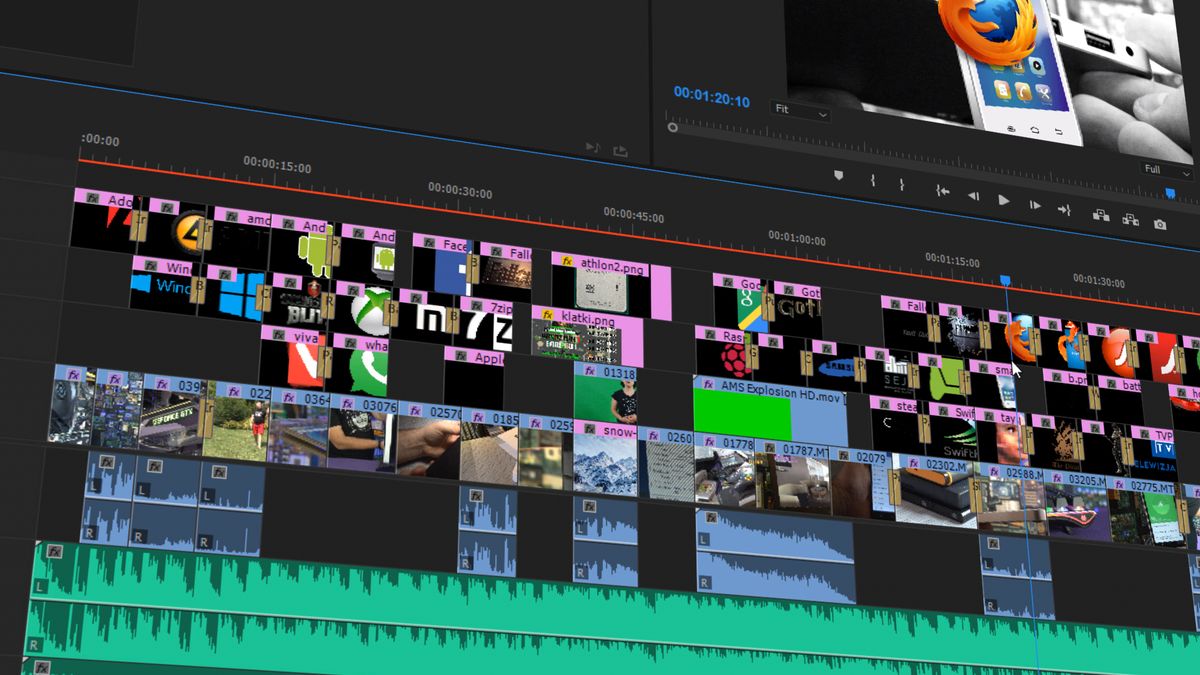1200x675 pixels.
Task: Select the 03076 video clip
Action: tap(362, 435)
